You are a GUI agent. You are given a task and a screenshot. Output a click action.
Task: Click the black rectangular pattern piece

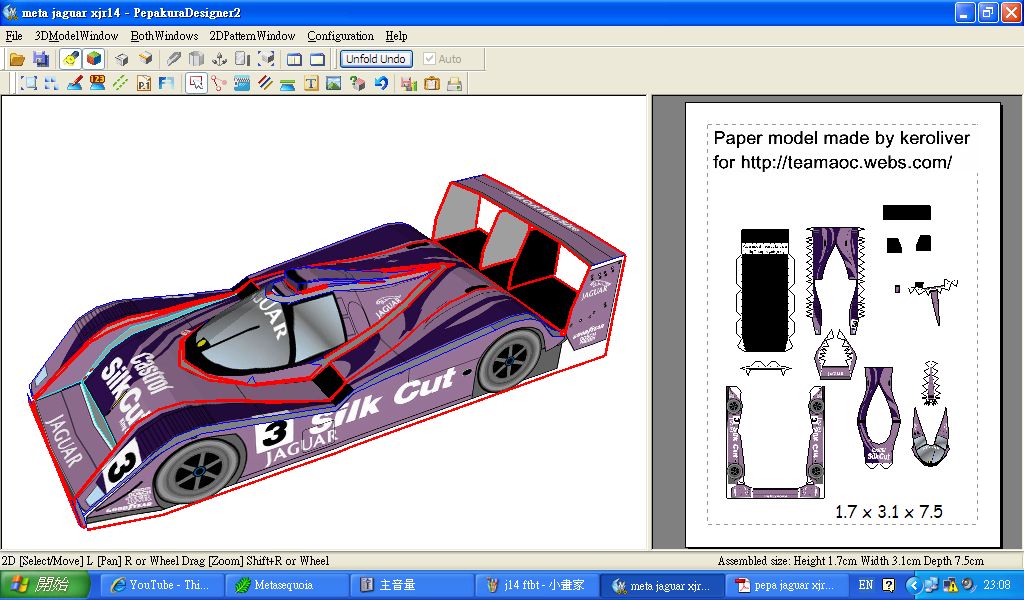[x=906, y=212]
